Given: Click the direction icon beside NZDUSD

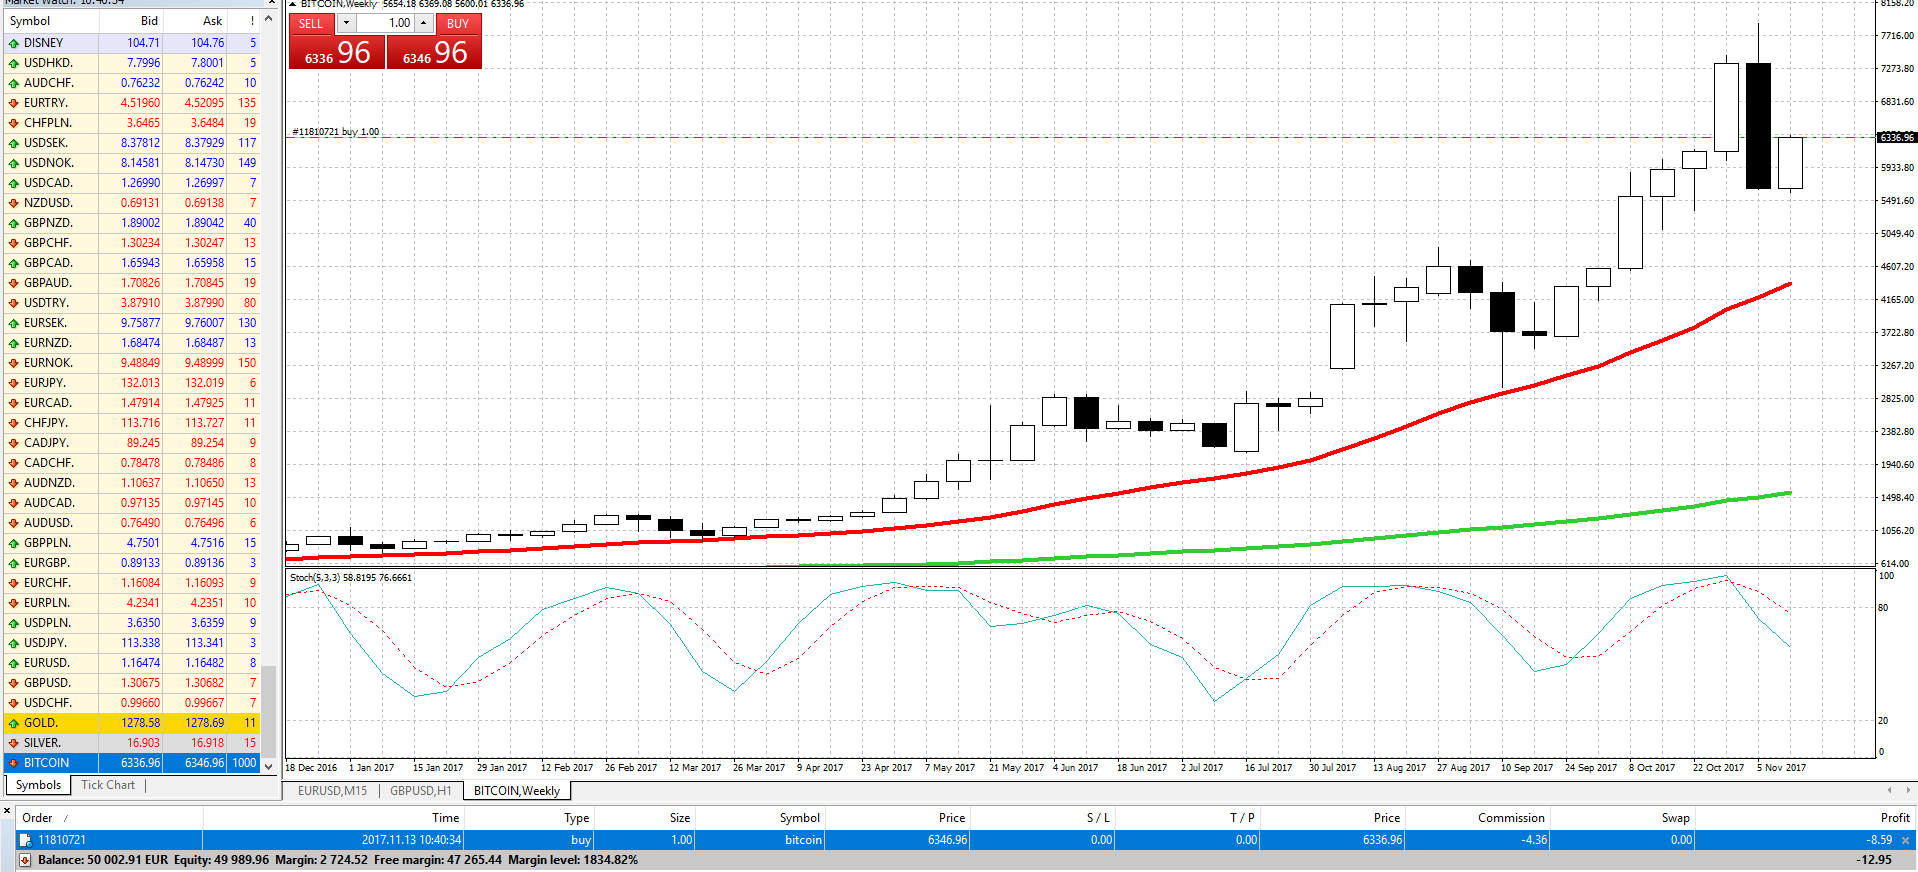Looking at the screenshot, I should pos(14,203).
